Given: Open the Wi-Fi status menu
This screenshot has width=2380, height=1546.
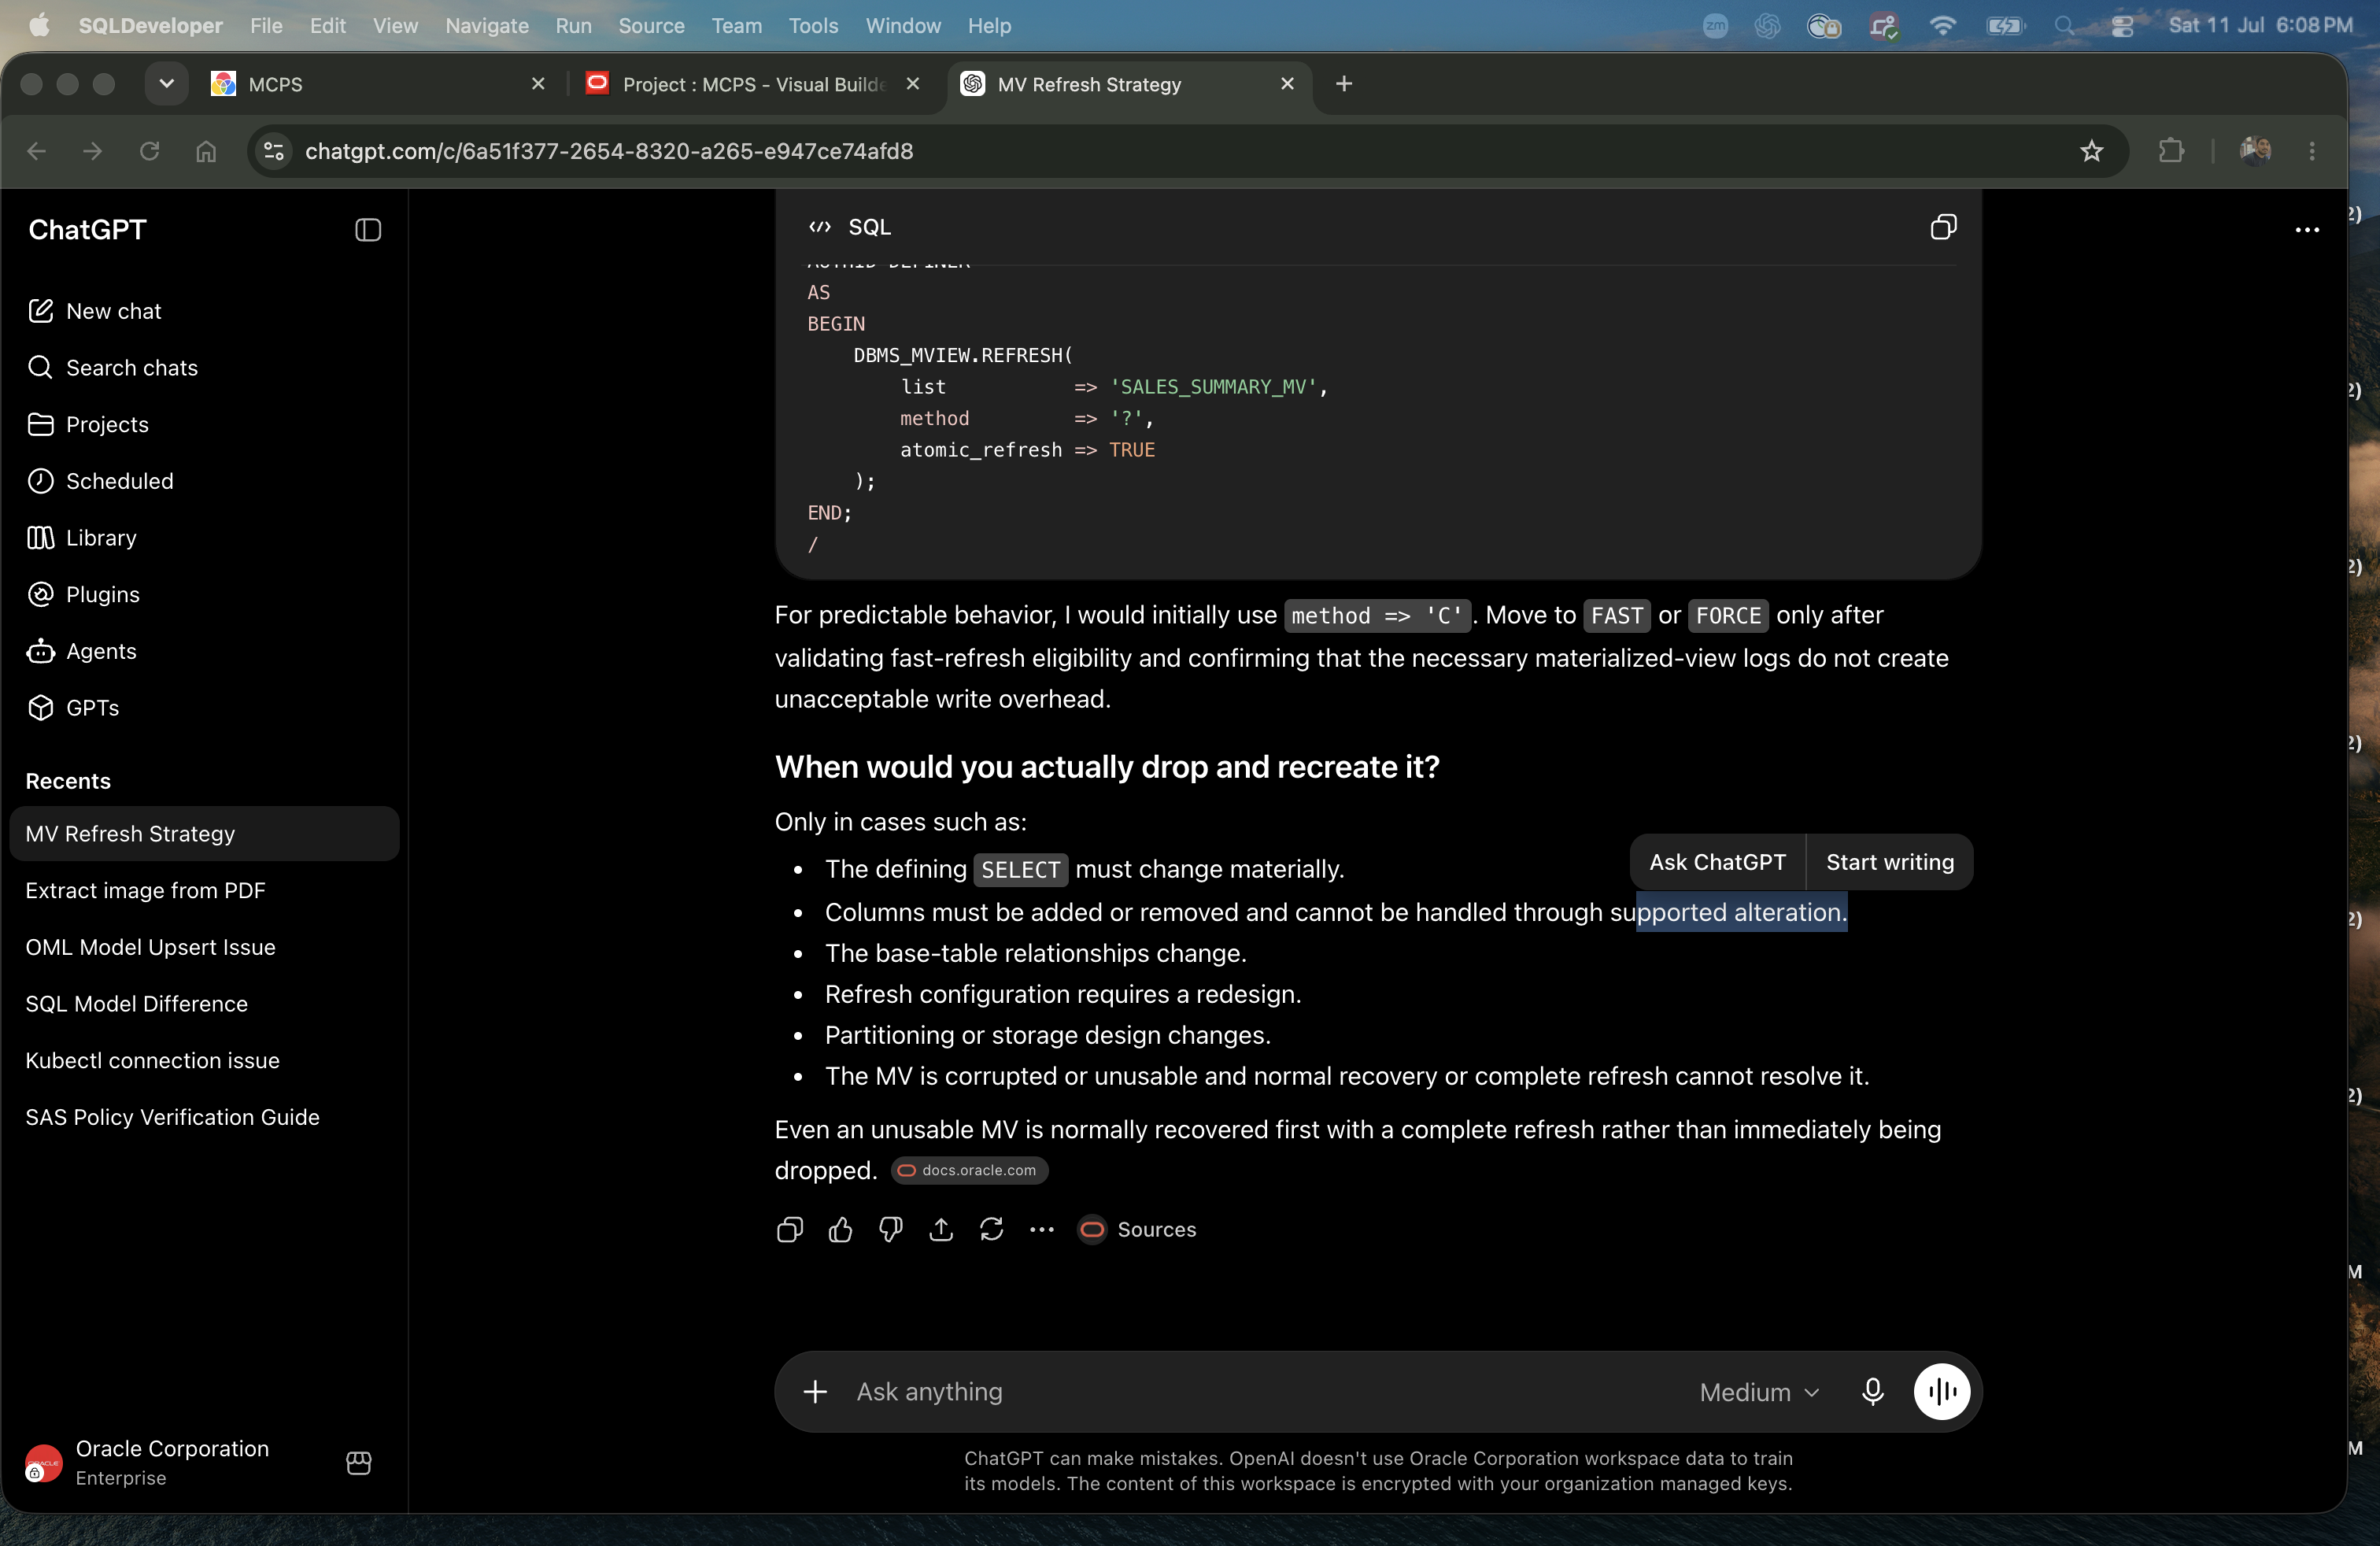Looking at the screenshot, I should (1942, 25).
